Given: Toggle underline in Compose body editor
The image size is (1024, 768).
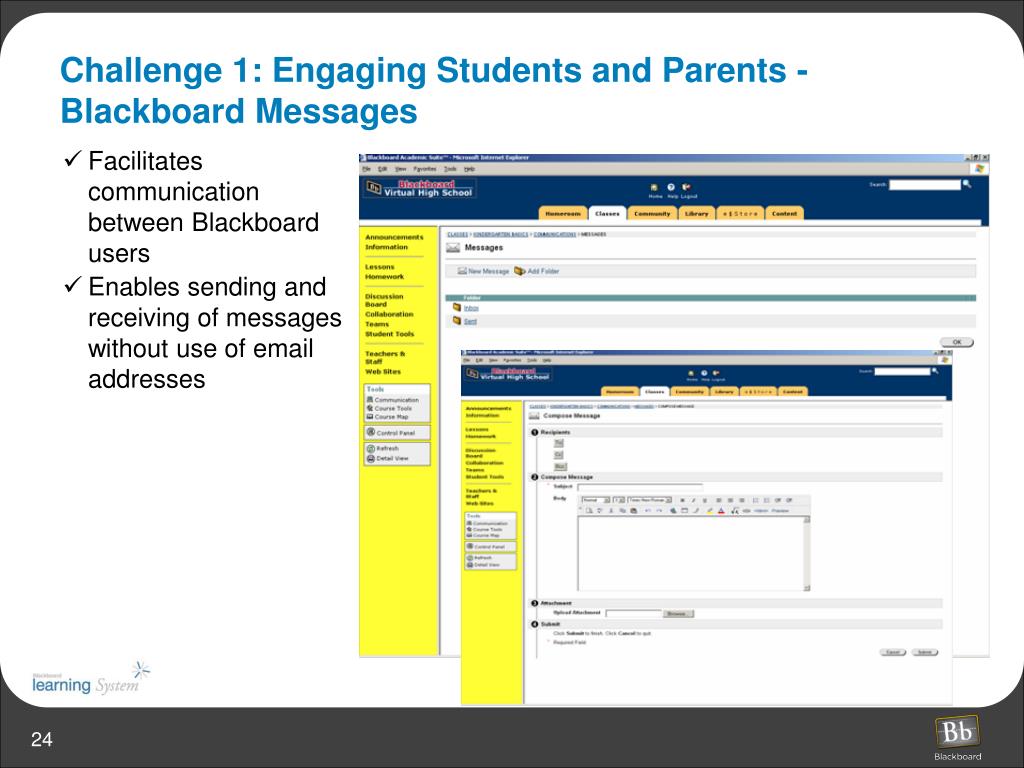Looking at the screenshot, I should (705, 500).
